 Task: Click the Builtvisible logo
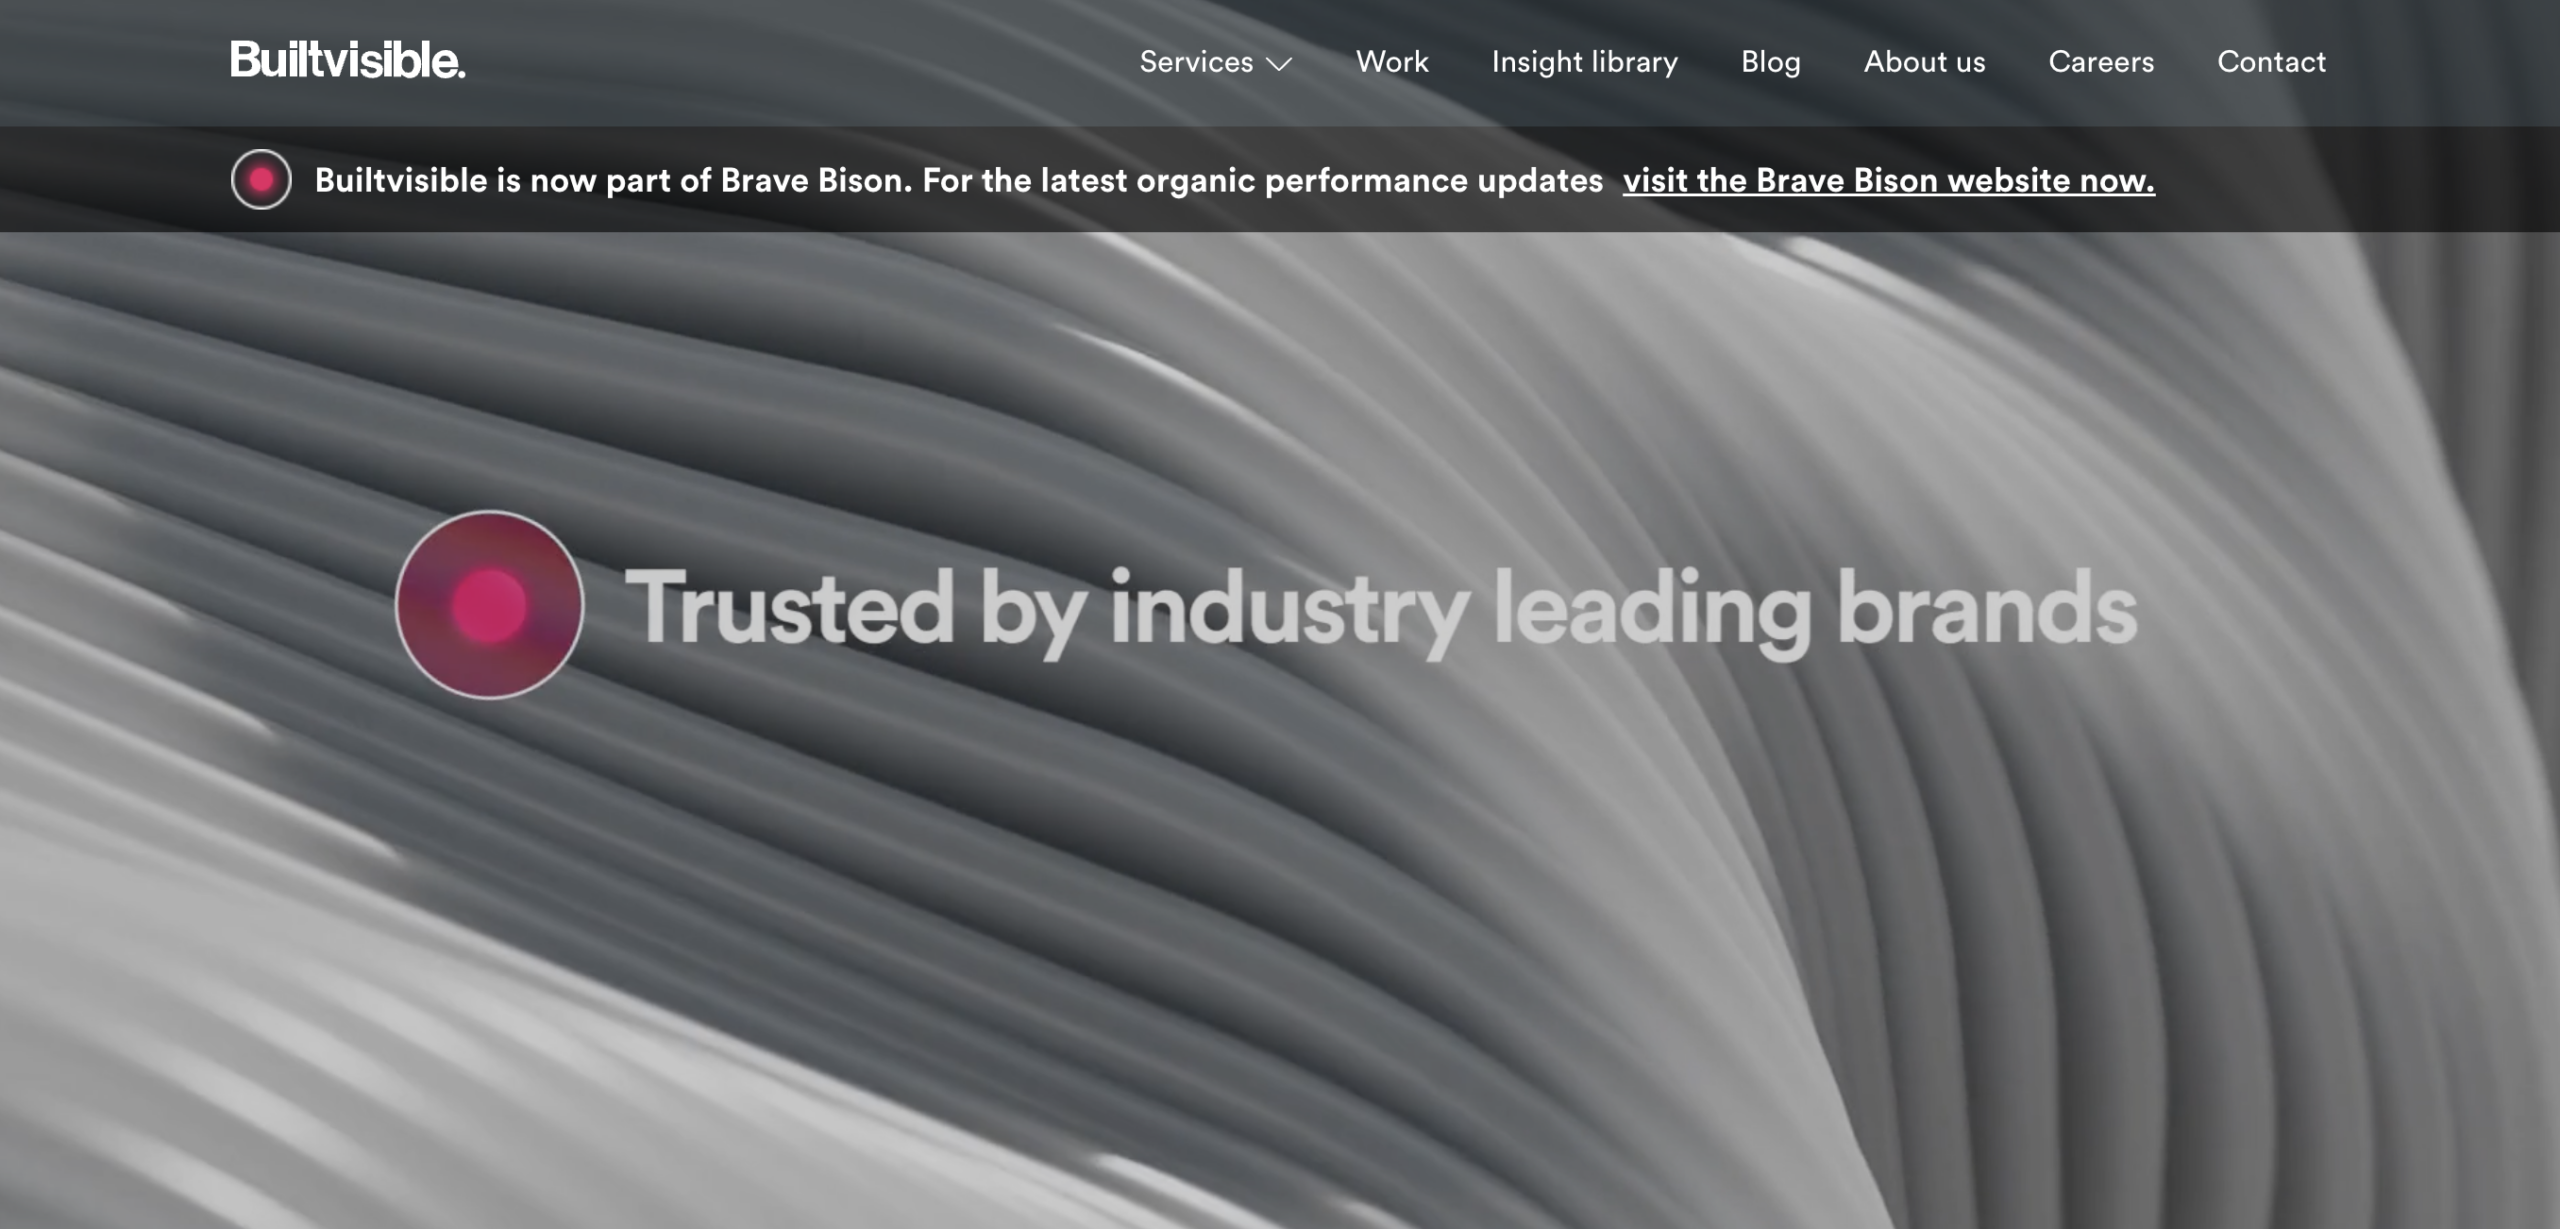(347, 61)
